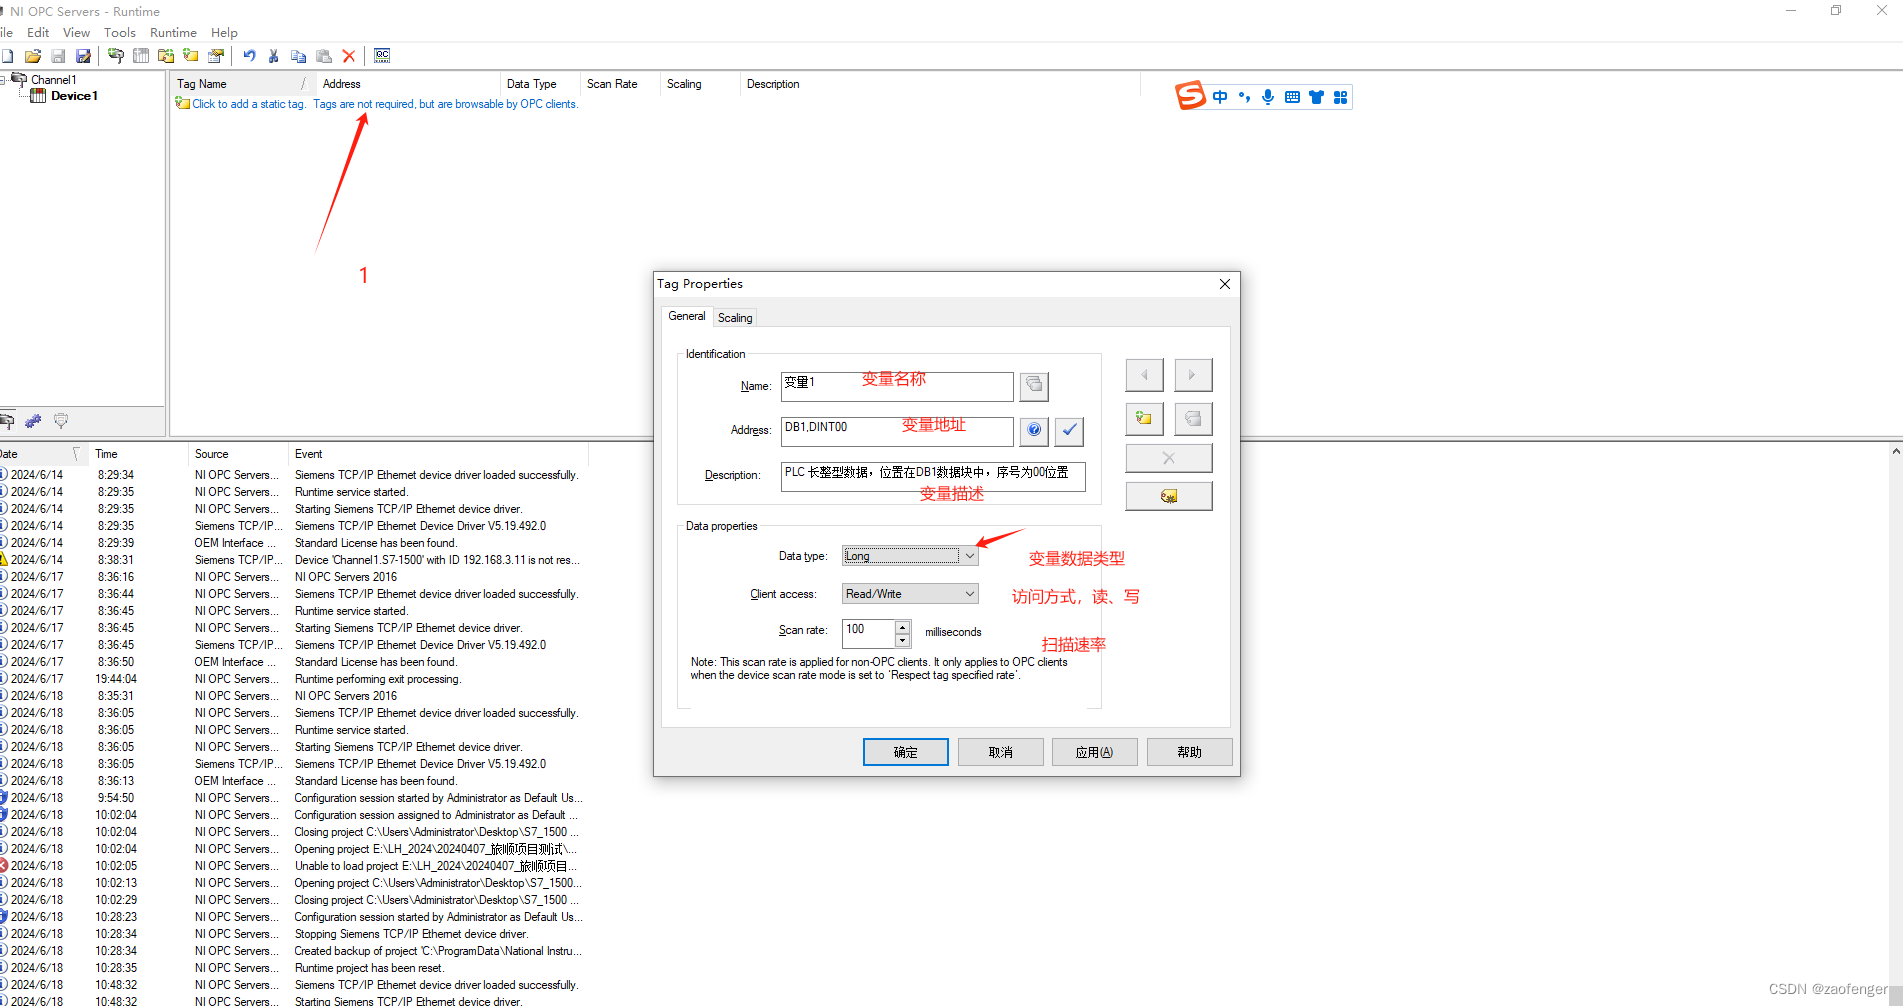The height and width of the screenshot is (1006, 1903).
Task: Save the project using the disk icon
Action: coord(58,55)
